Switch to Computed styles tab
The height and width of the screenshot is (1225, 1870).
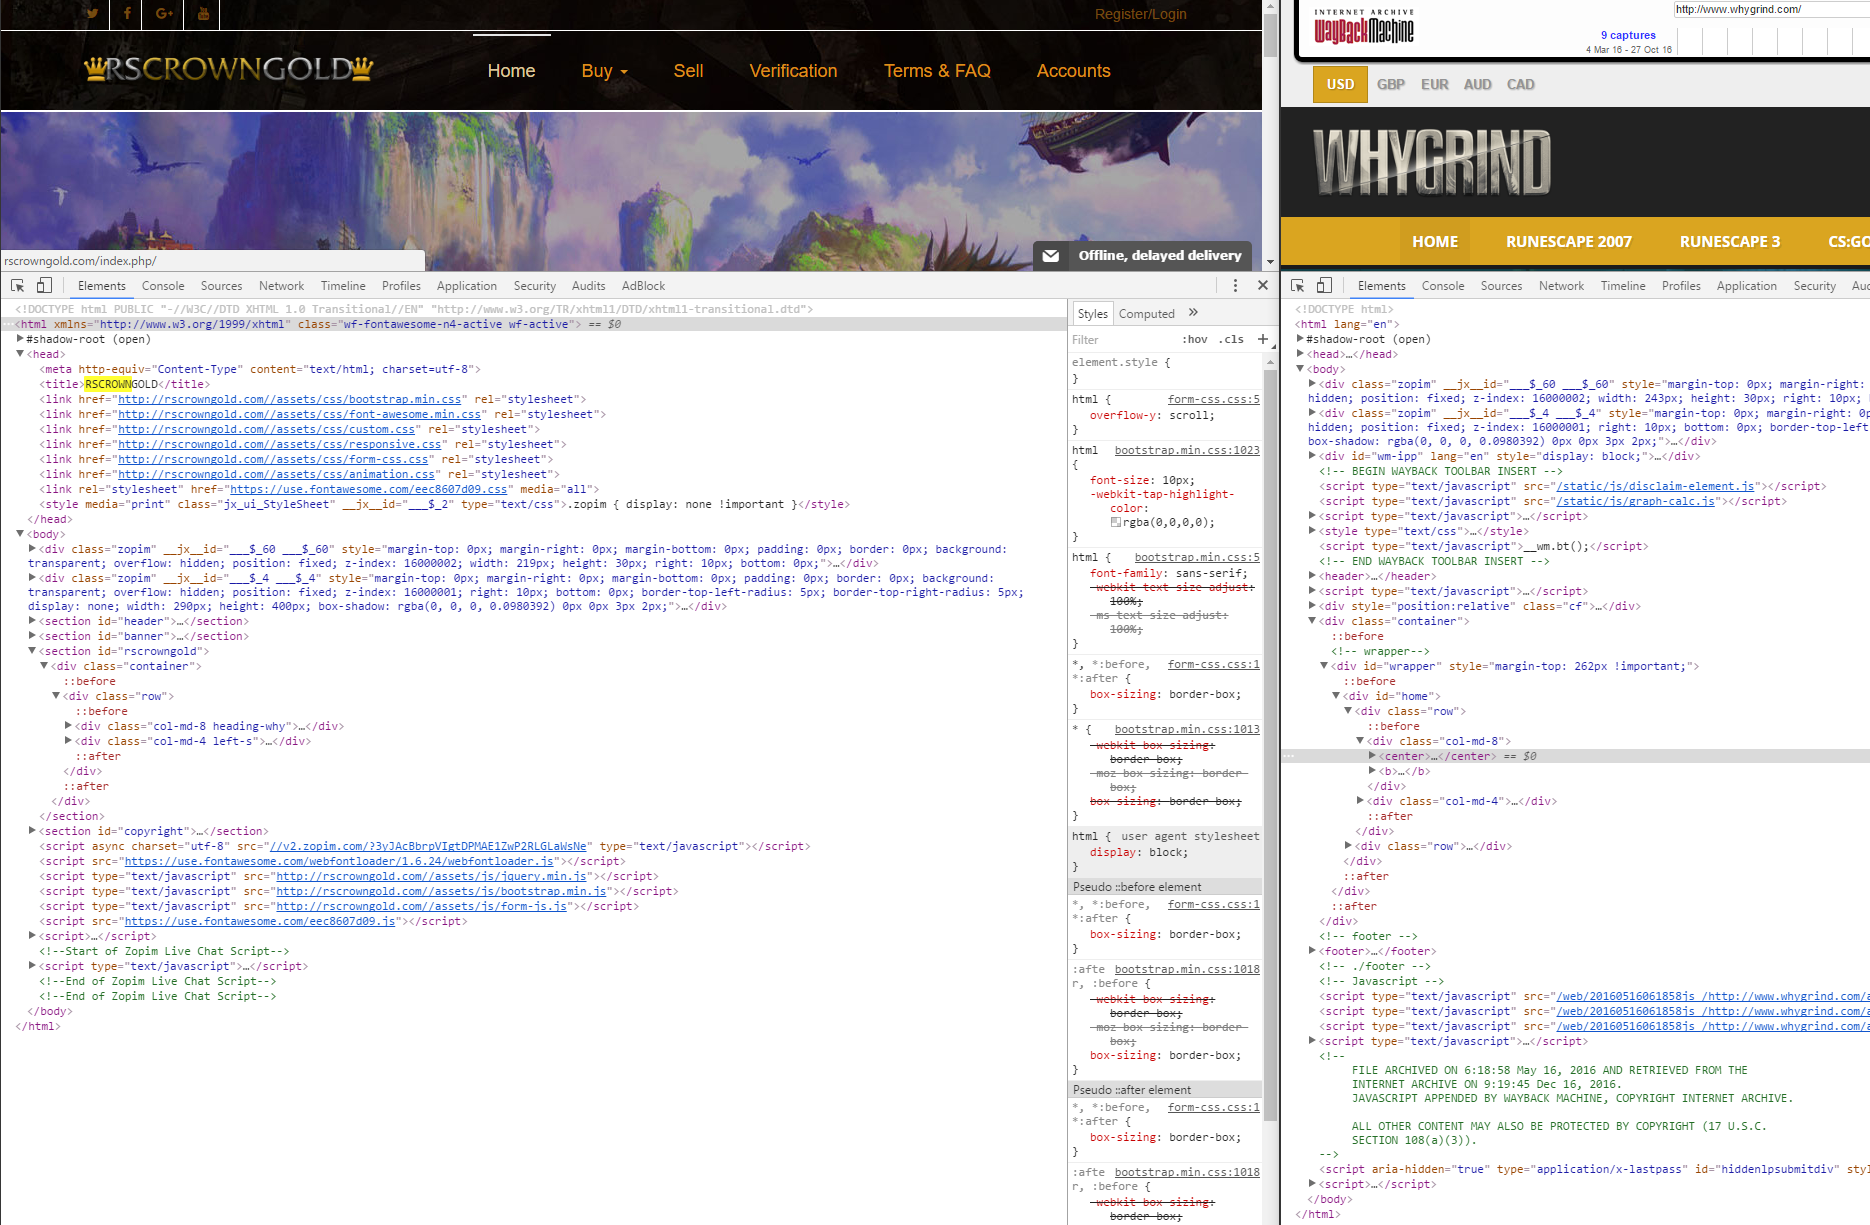coord(1146,314)
